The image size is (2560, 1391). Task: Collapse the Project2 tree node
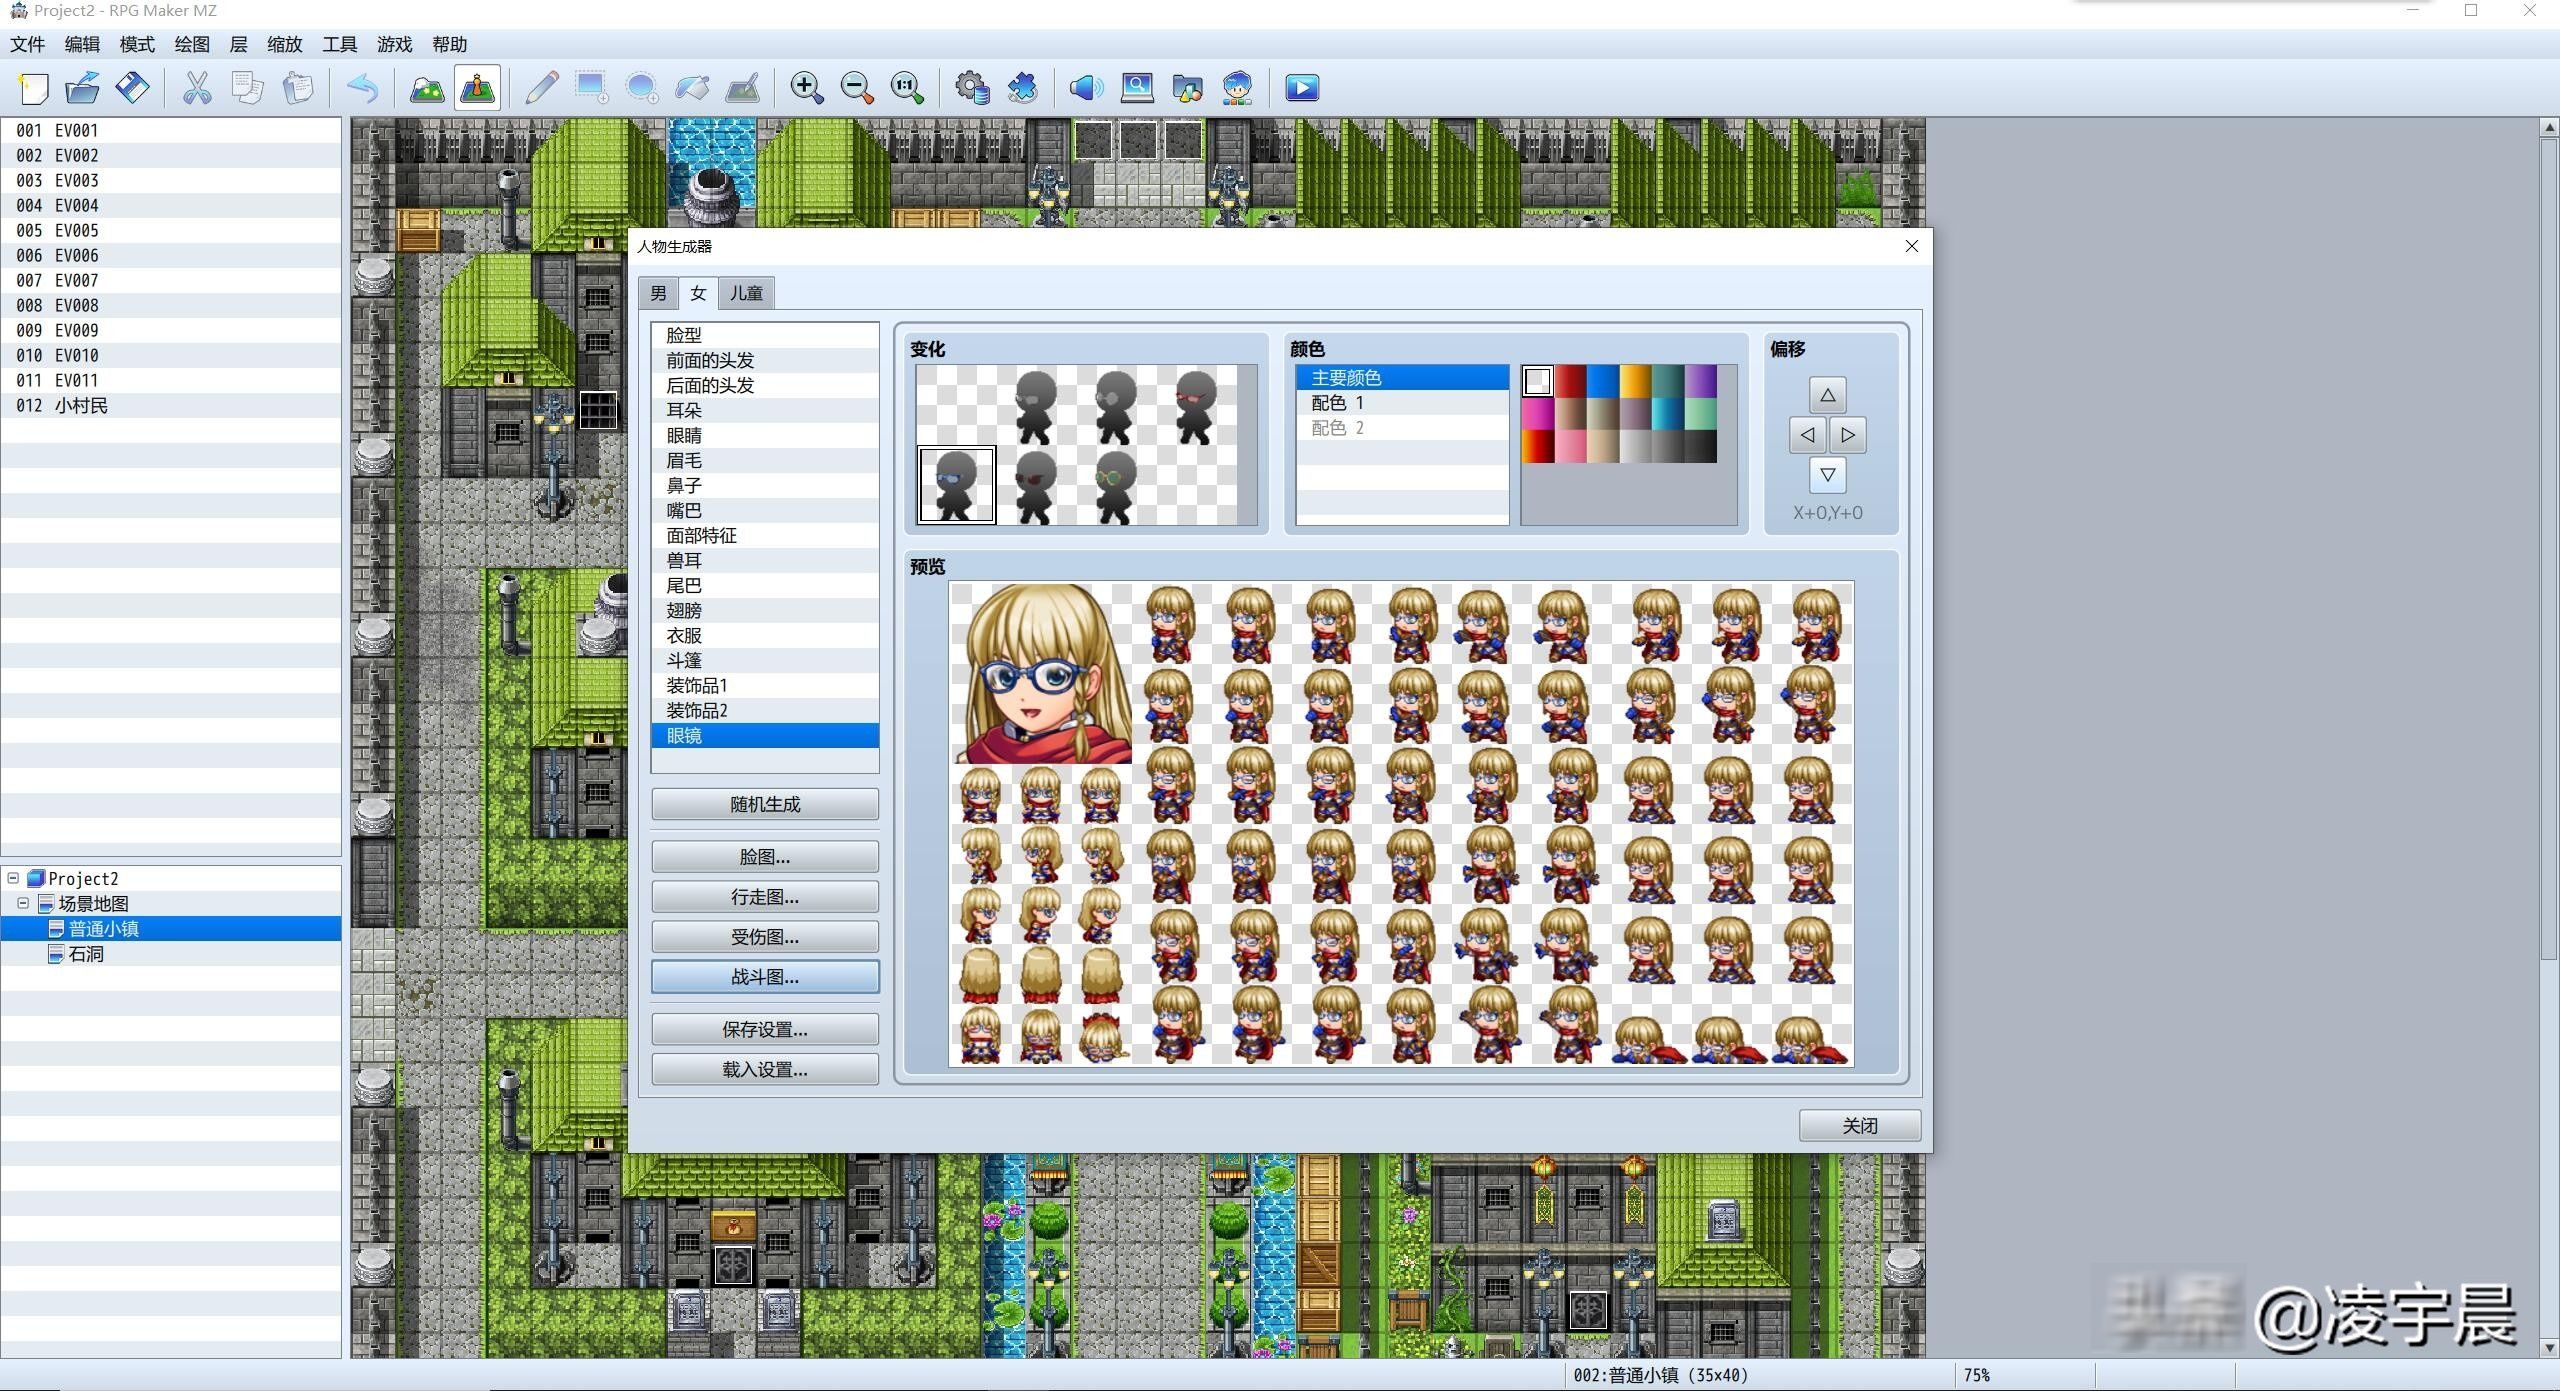pyautogui.click(x=13, y=878)
